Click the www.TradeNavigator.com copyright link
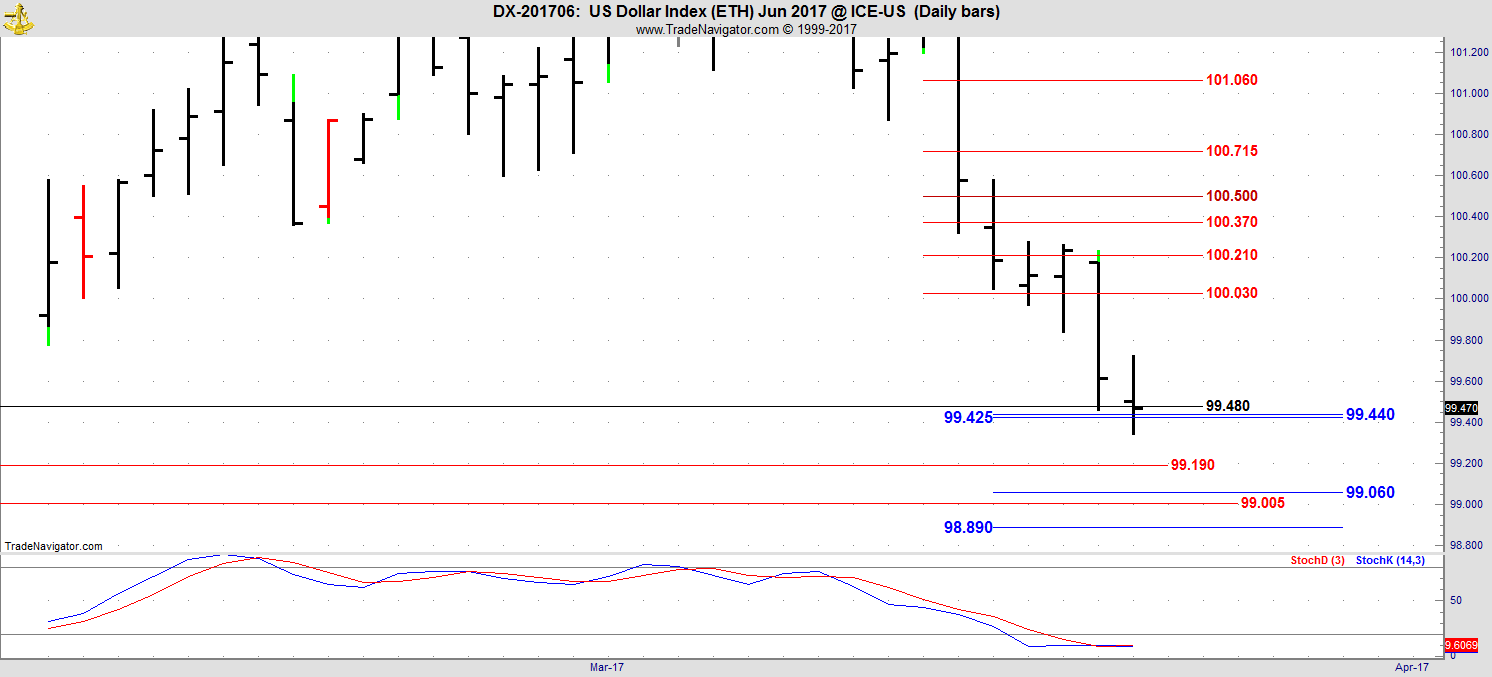This screenshot has height=677, width=1492. coord(746,30)
